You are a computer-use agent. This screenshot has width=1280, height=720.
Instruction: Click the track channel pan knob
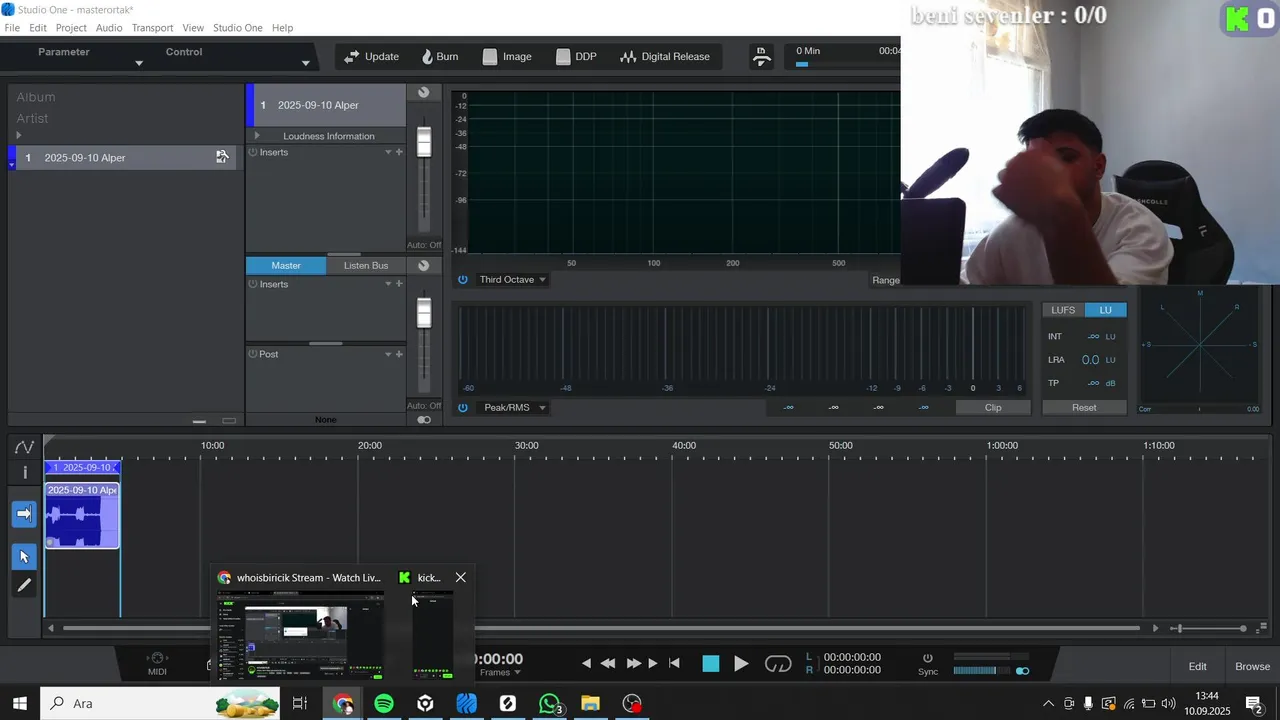[423, 92]
